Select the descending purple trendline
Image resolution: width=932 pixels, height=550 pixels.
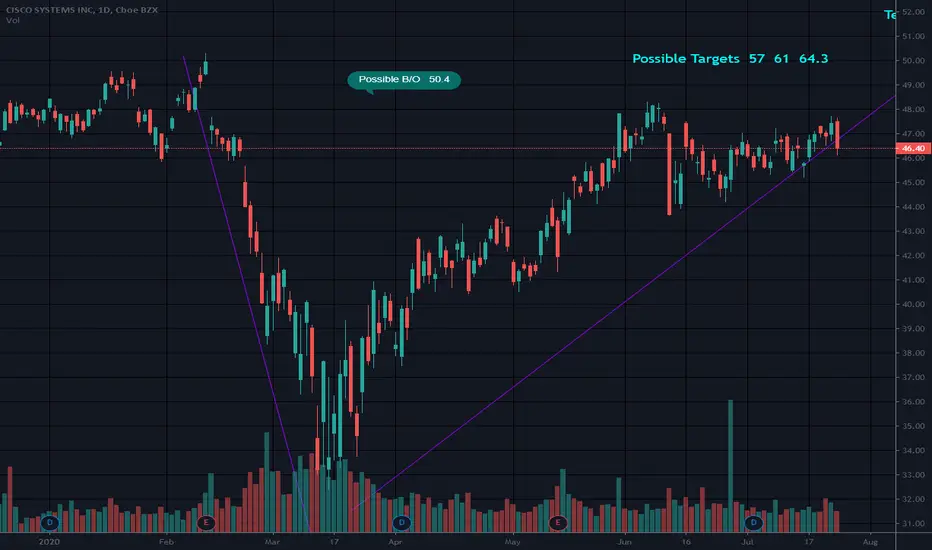pyautogui.click(x=246, y=291)
